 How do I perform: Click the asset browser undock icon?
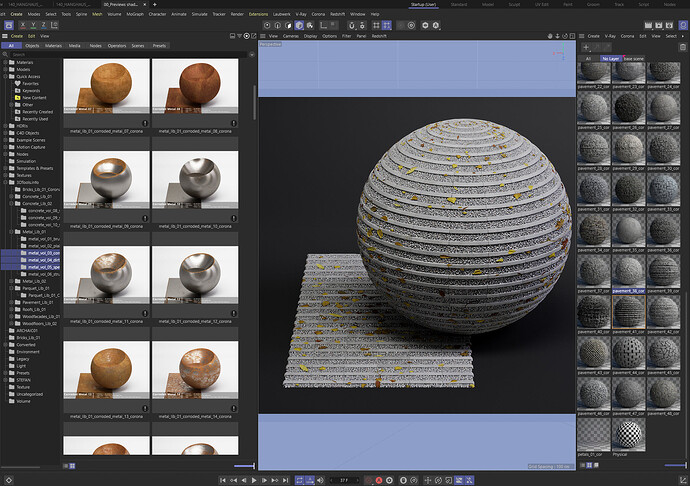tap(253, 36)
